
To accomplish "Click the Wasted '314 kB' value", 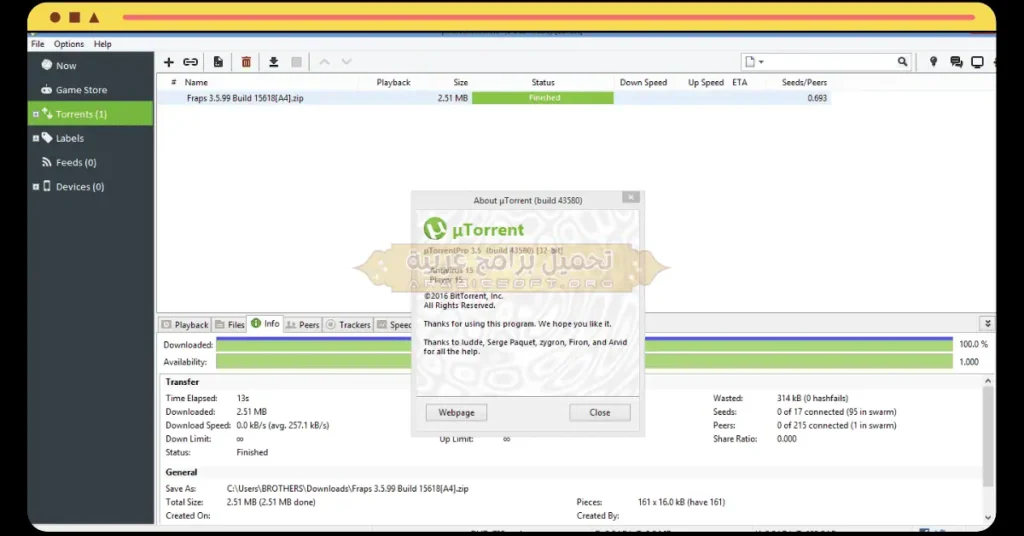I will (812, 398).
